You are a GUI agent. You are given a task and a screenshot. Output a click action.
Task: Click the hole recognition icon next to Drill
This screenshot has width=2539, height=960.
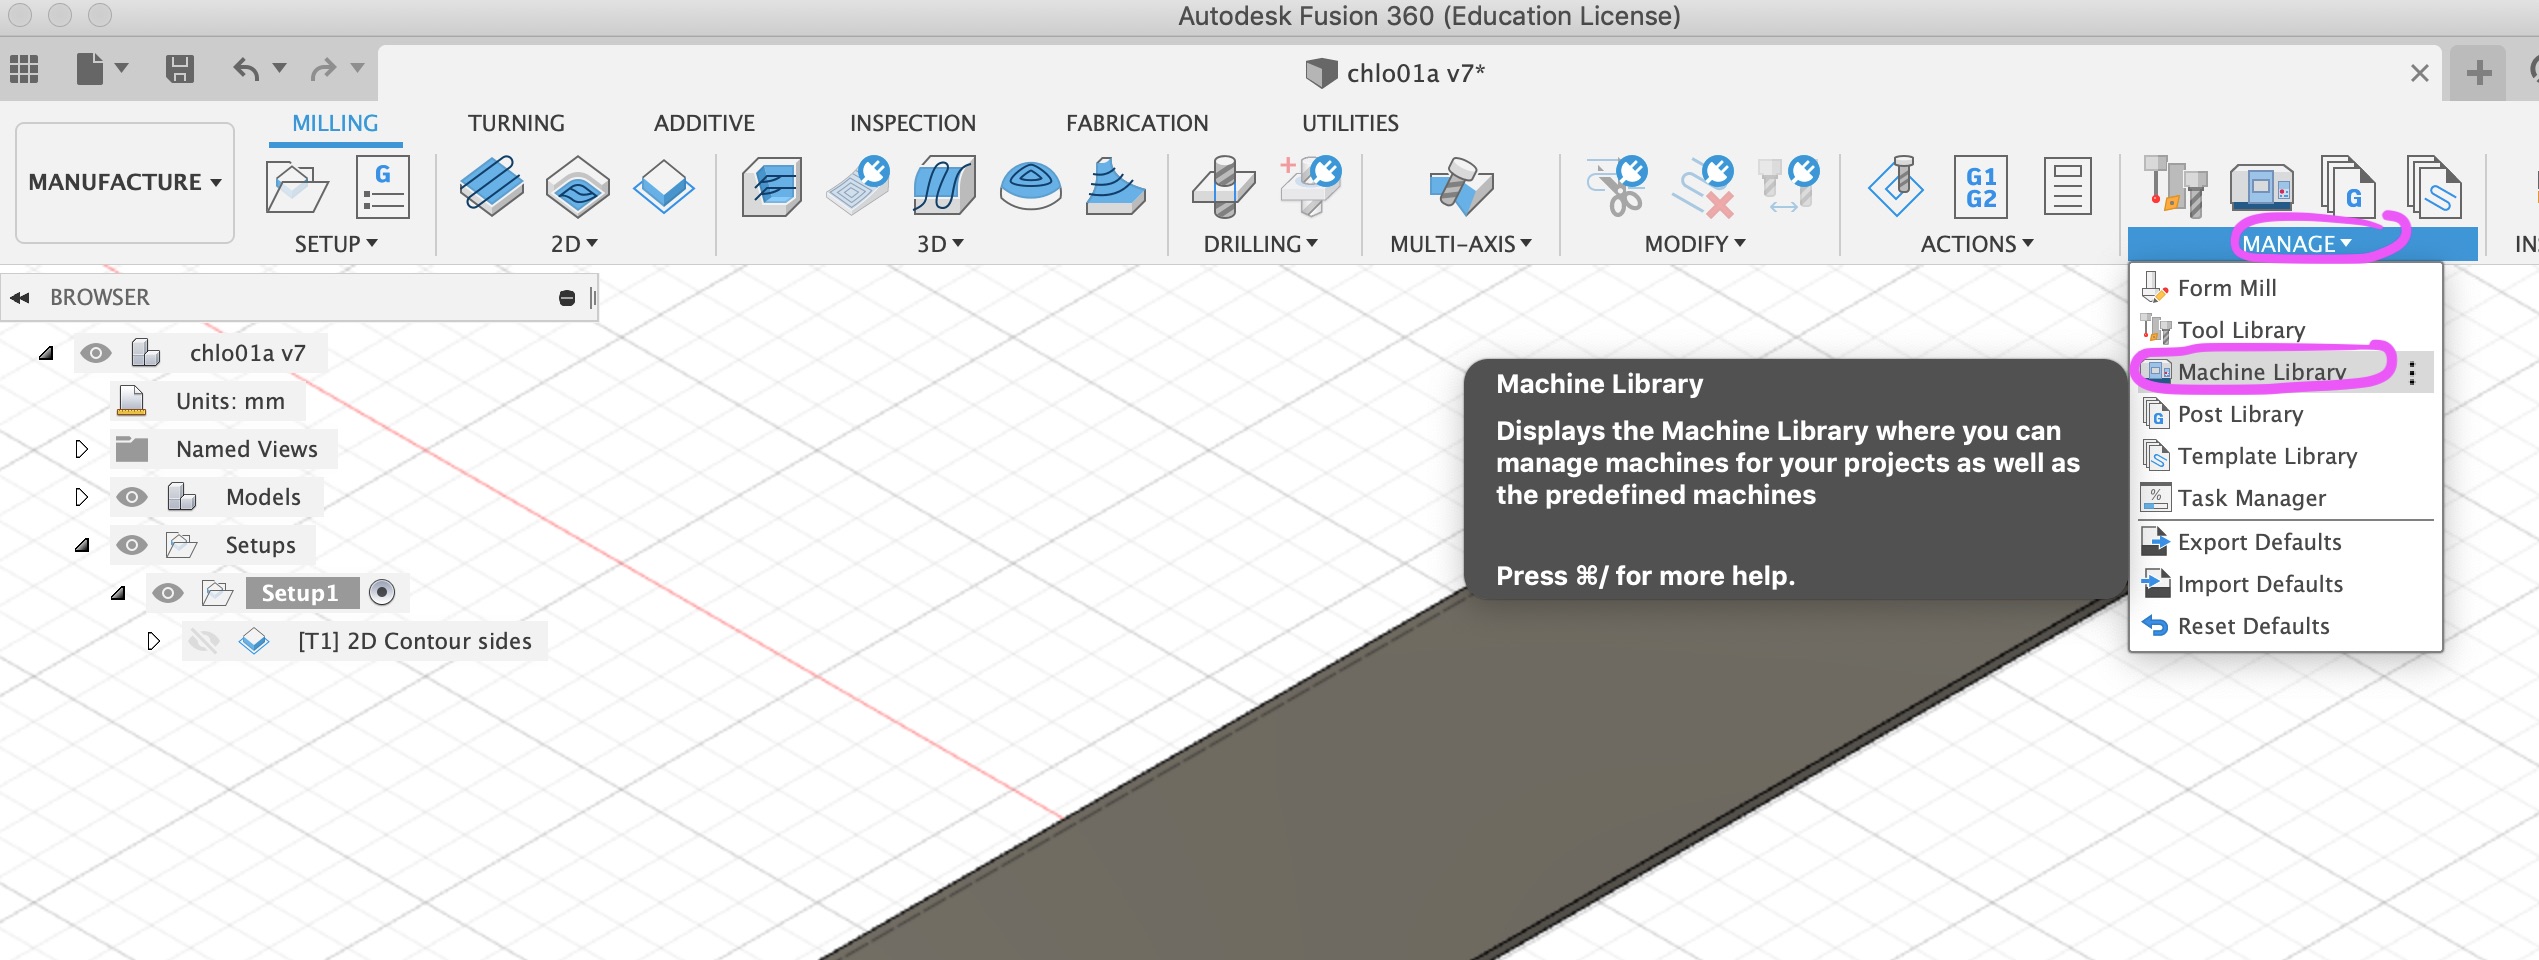coord(1310,186)
